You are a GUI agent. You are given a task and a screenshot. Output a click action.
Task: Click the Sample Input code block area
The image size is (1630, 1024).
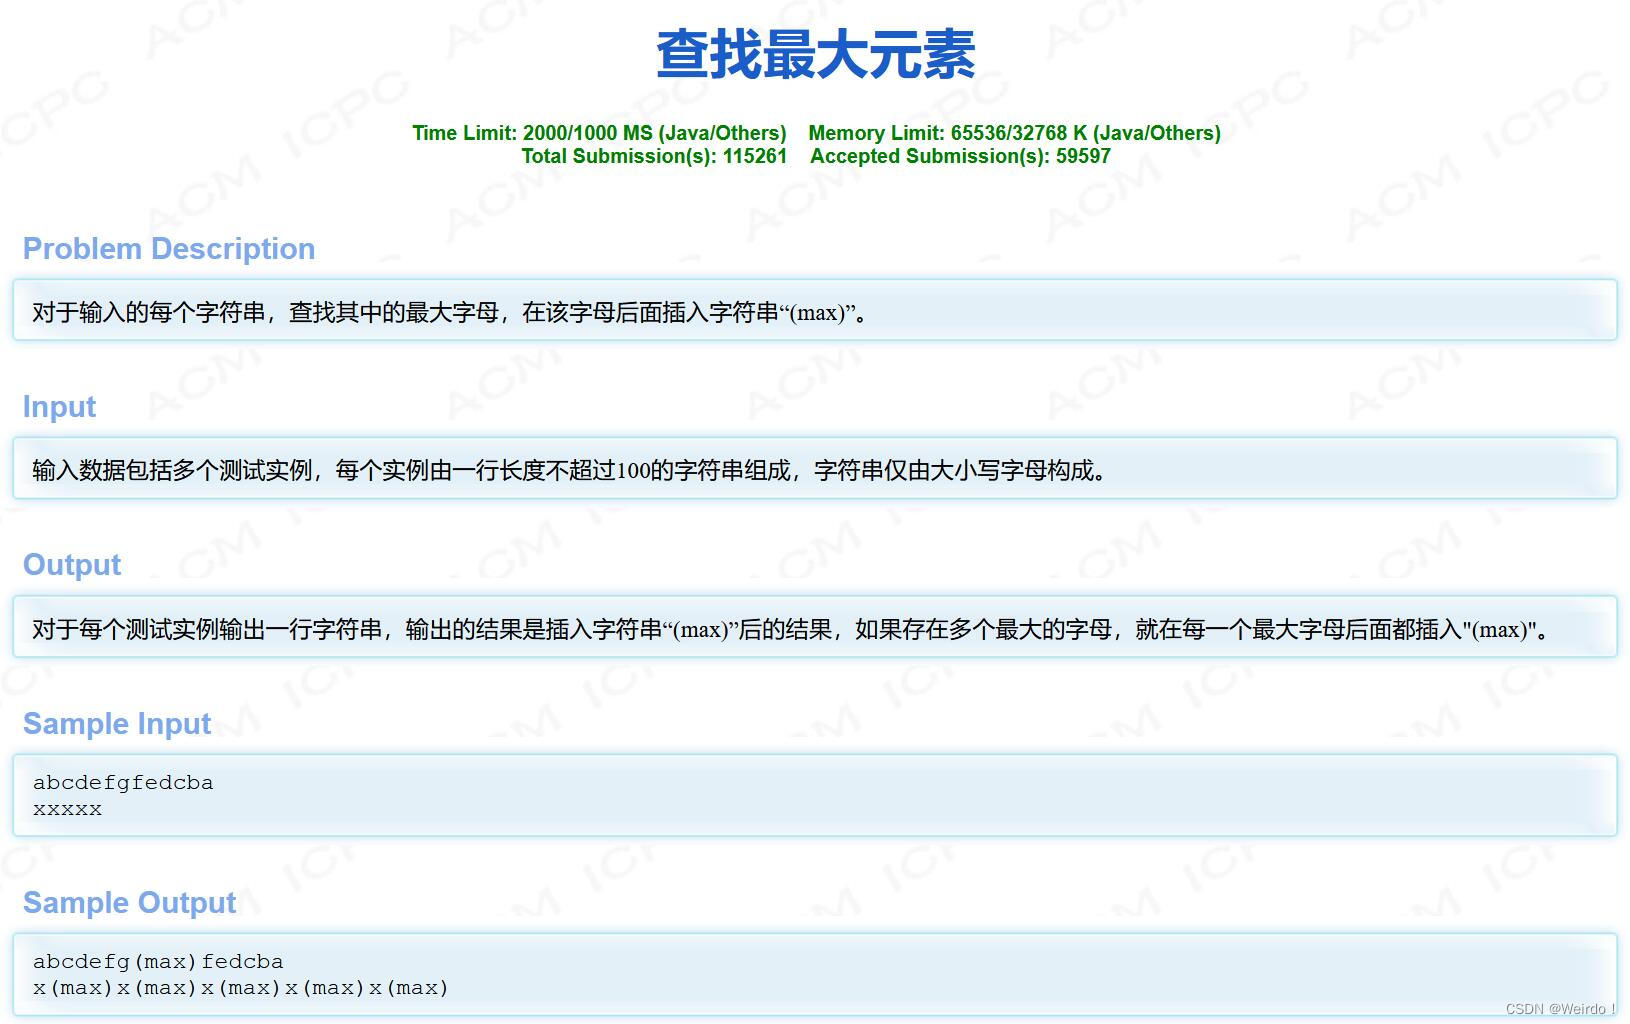[815, 795]
